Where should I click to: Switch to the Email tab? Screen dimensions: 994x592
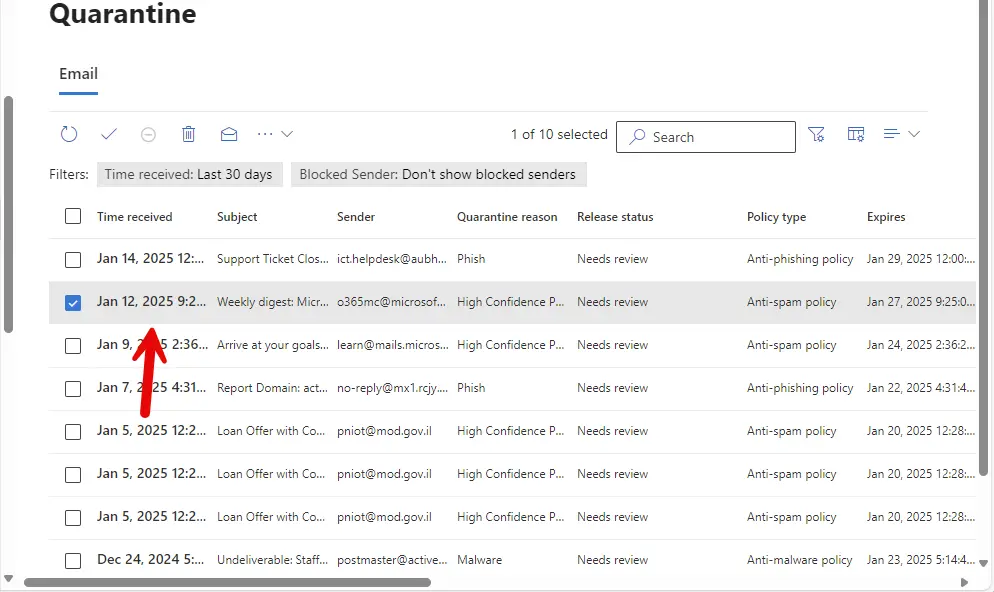[79, 74]
